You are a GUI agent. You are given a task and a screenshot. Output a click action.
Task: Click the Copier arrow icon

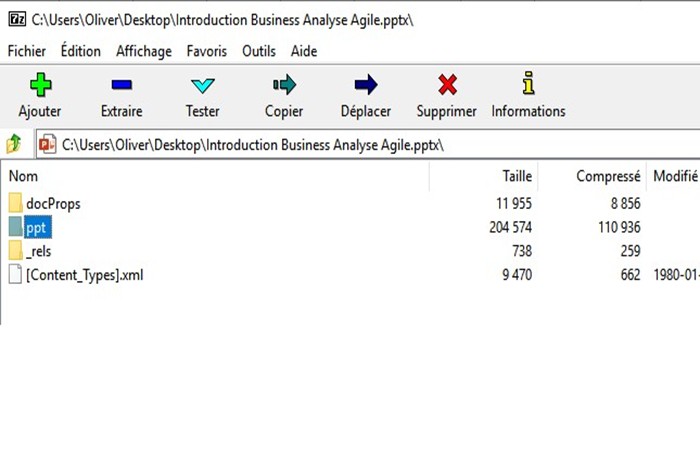click(x=284, y=84)
